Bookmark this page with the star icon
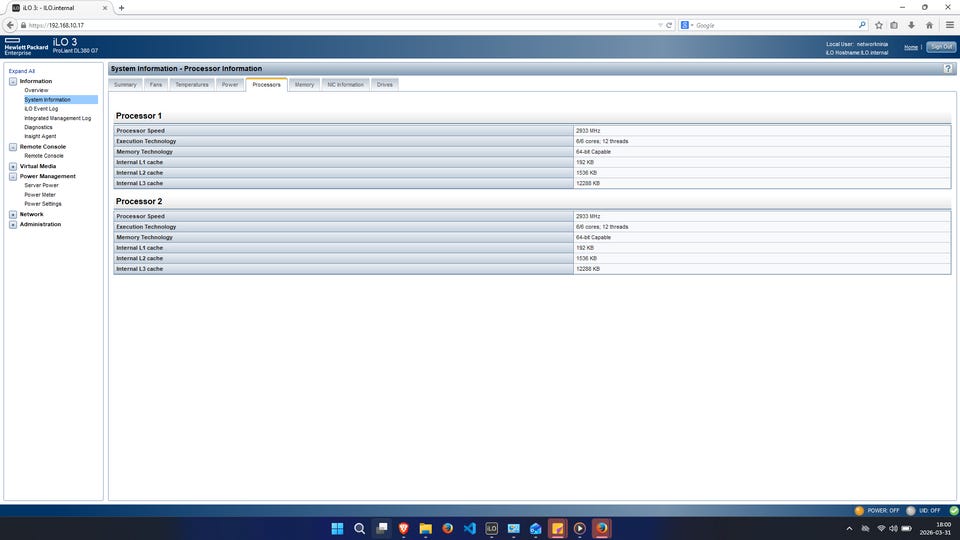960x540 pixels. (879, 25)
